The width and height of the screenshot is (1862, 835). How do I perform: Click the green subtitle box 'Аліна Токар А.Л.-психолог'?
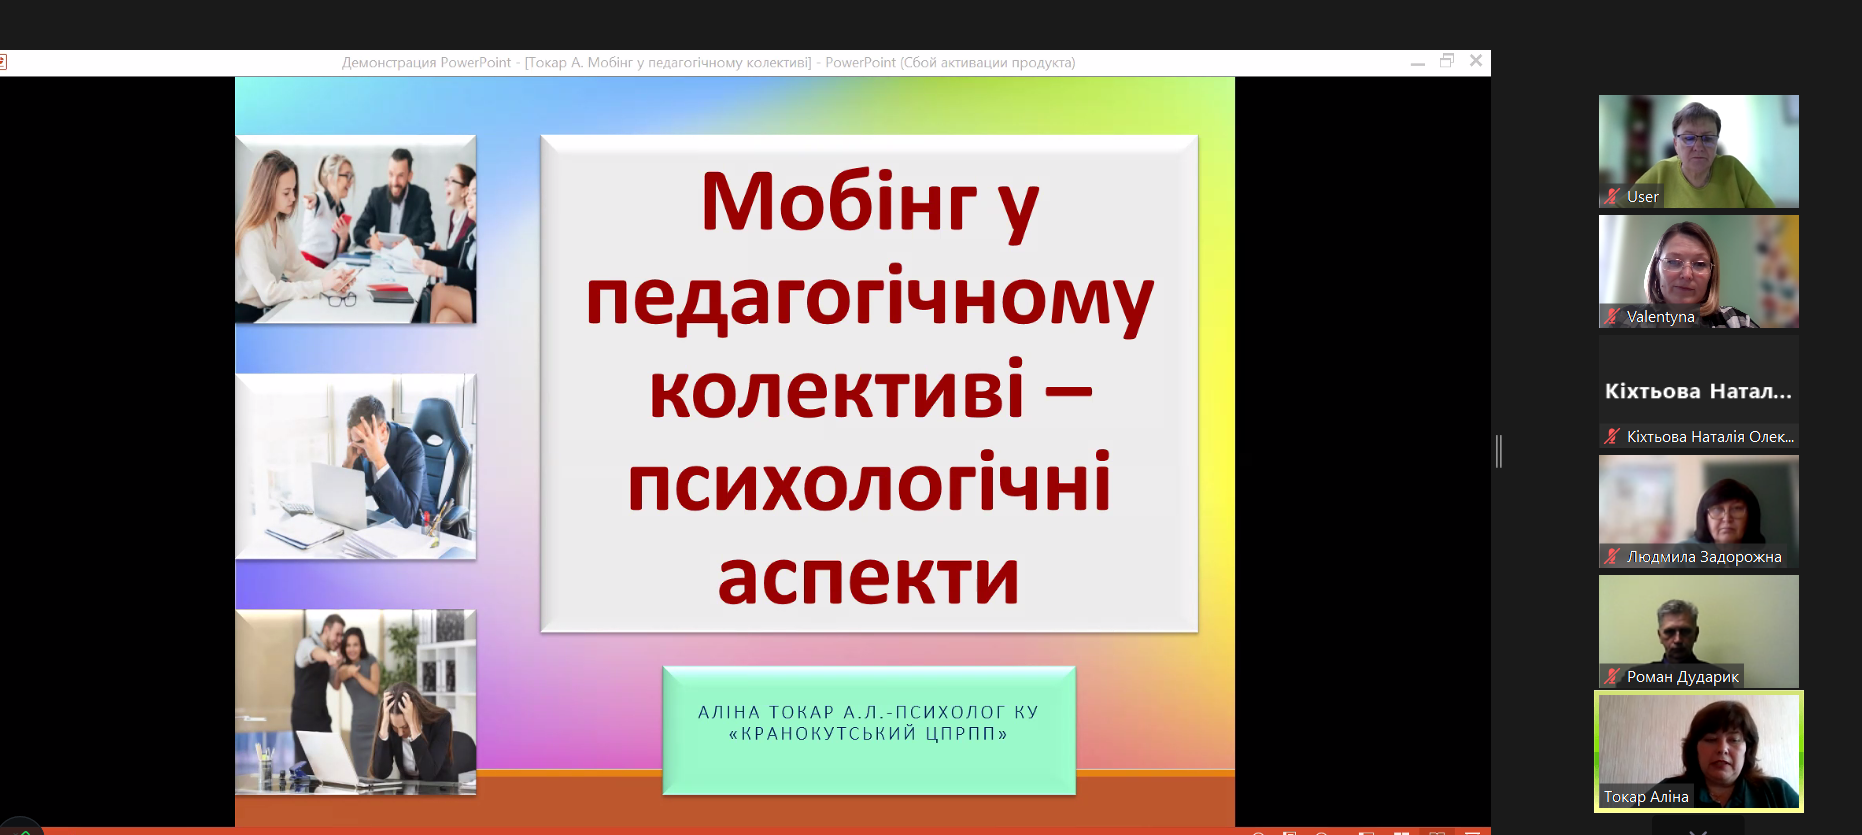click(869, 731)
